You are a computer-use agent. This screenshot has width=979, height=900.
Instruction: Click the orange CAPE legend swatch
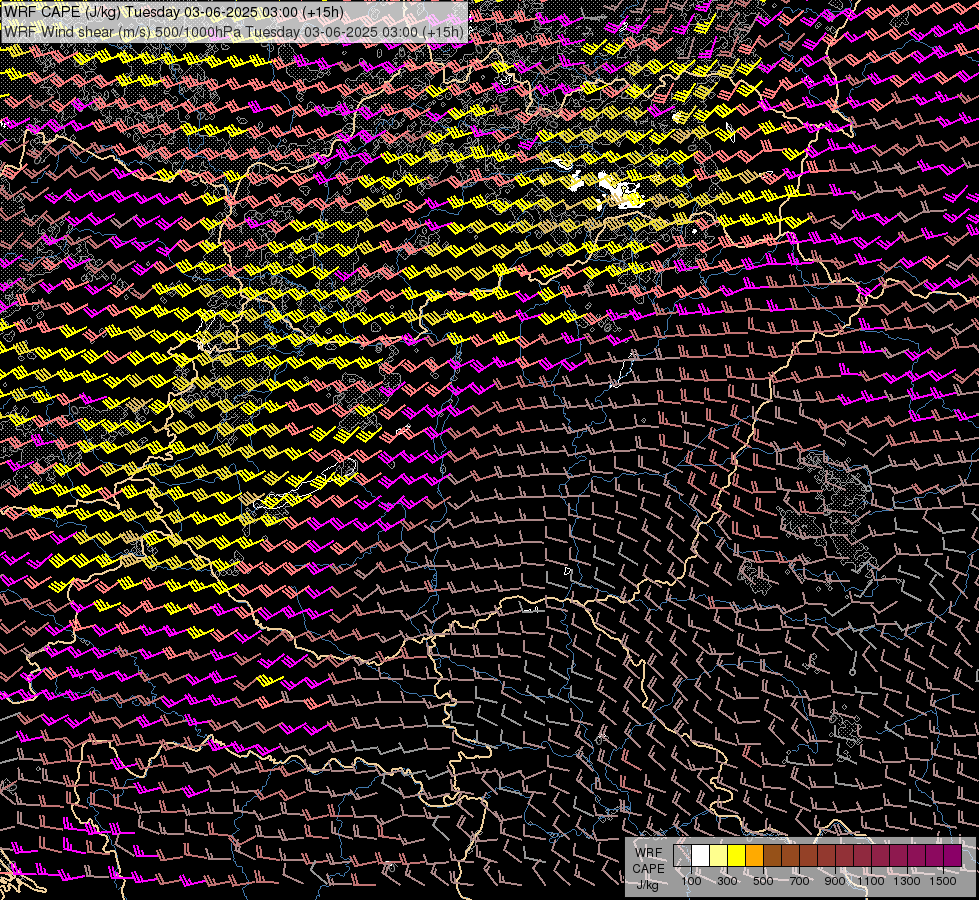point(754,856)
